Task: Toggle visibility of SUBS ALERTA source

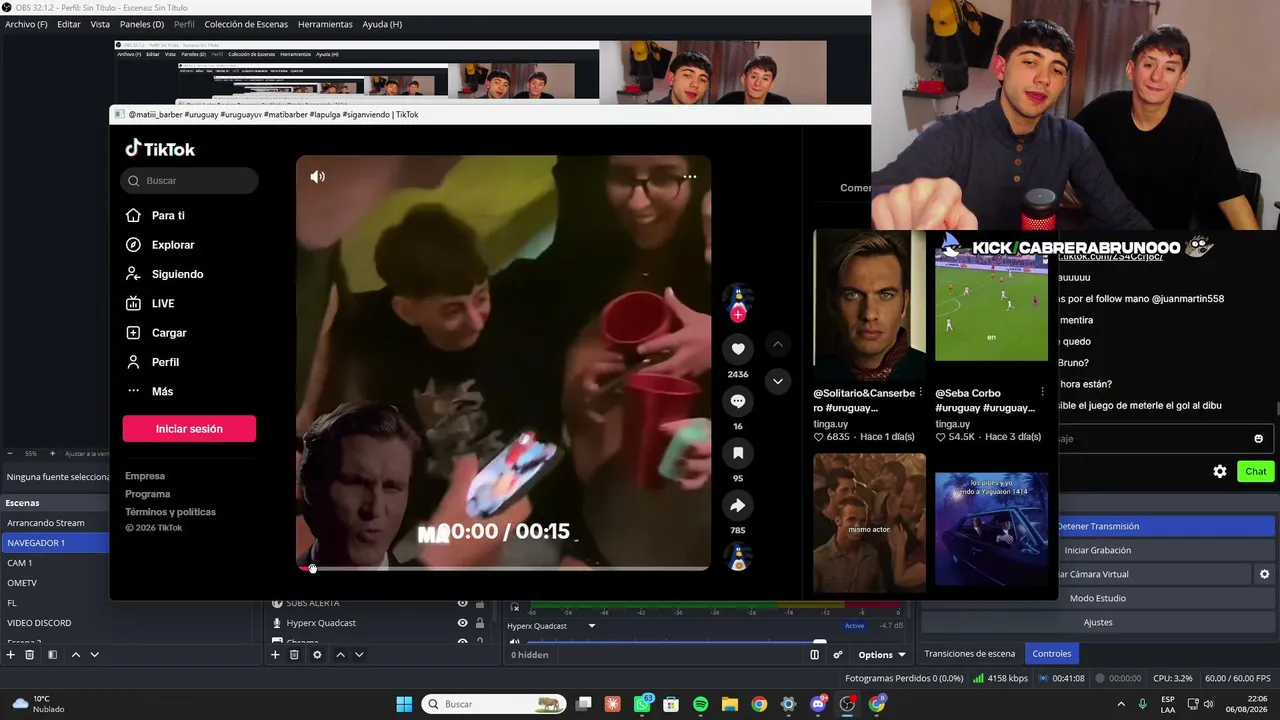Action: [462, 603]
